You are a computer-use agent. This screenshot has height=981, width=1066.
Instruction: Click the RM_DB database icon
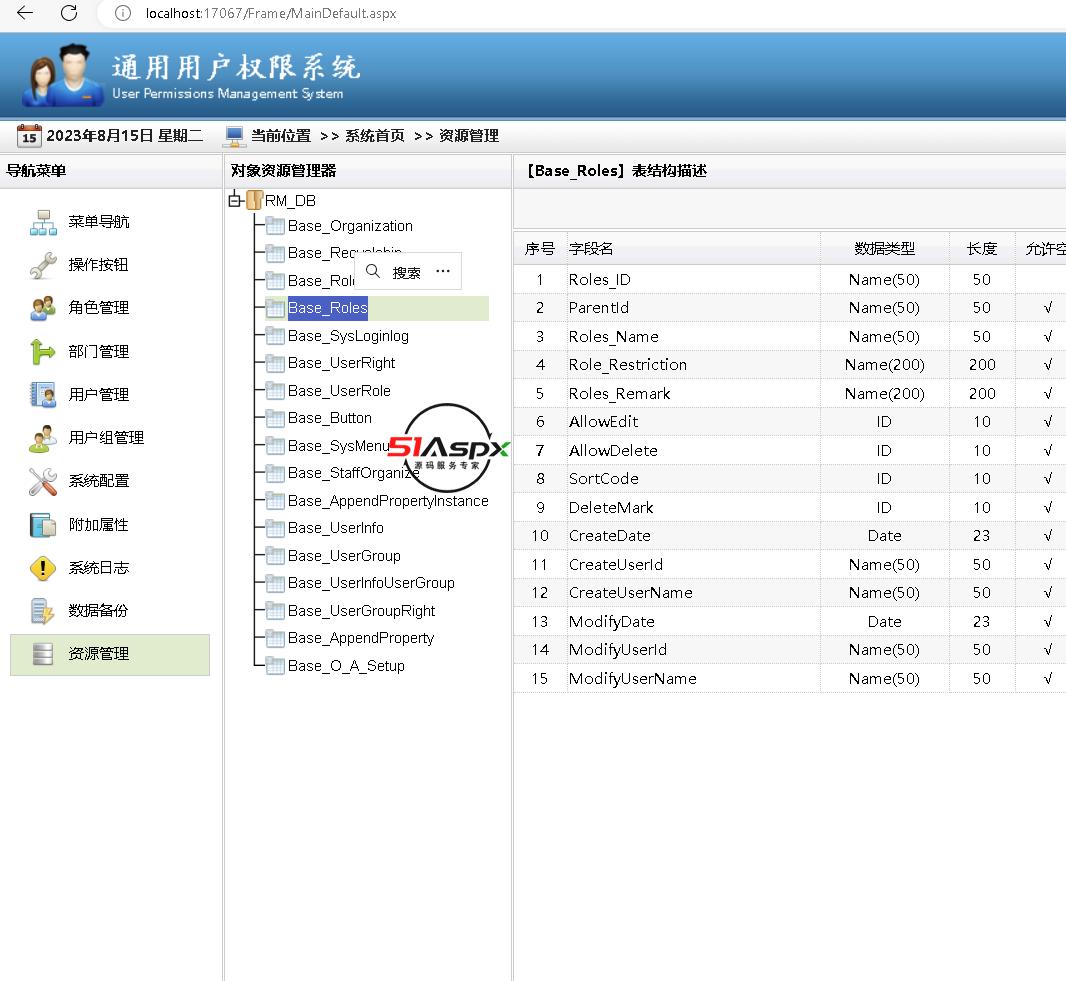pos(254,200)
